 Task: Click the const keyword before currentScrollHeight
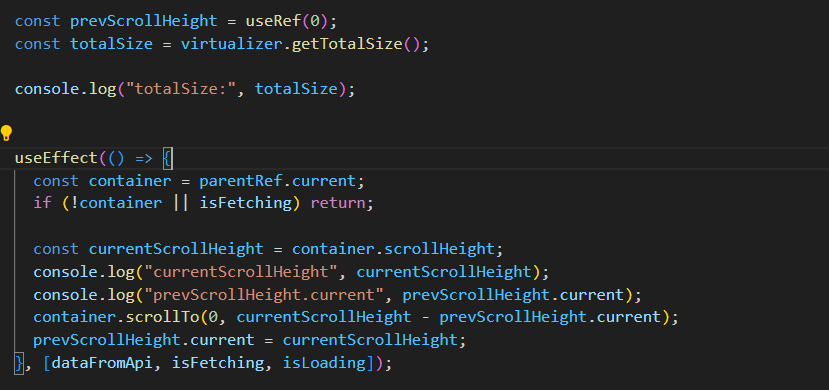tap(56, 249)
